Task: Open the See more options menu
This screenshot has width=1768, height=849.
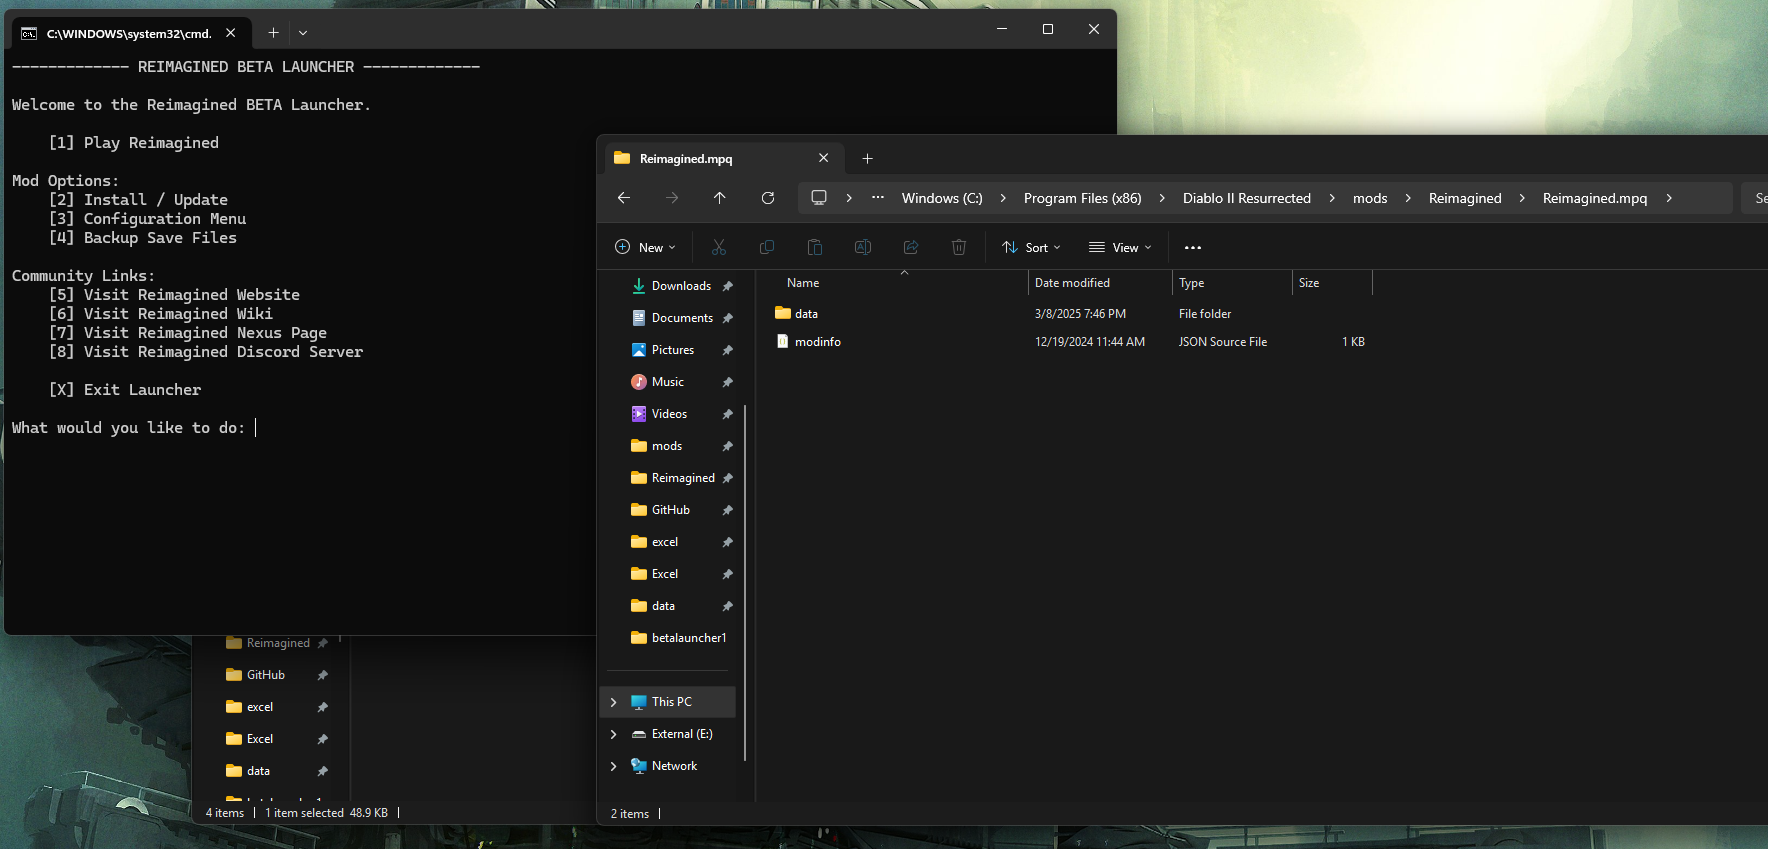Action: (1193, 247)
